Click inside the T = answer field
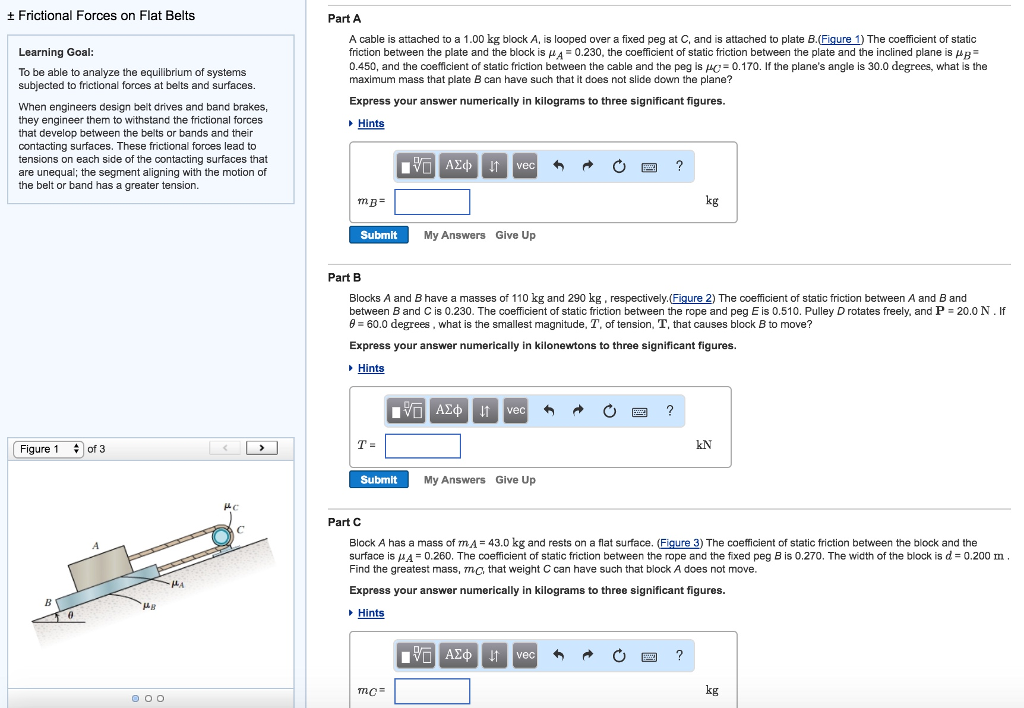The width and height of the screenshot is (1024, 708). (x=423, y=446)
